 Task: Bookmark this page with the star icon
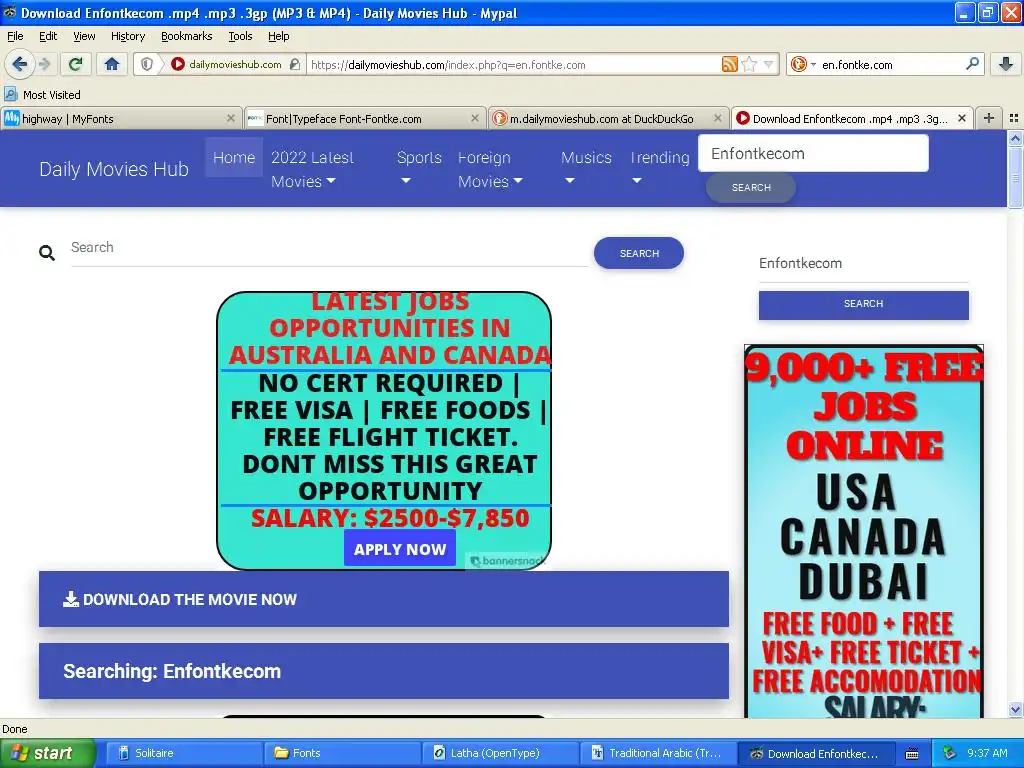(x=750, y=64)
